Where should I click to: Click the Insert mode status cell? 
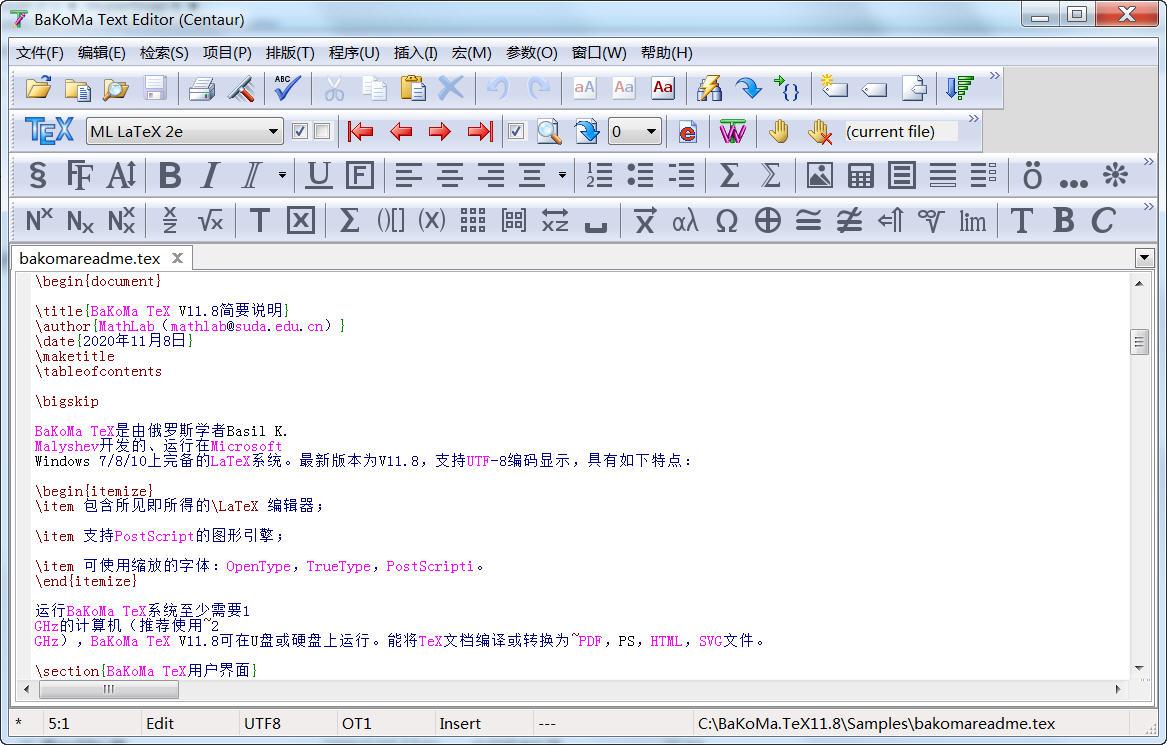click(483, 723)
